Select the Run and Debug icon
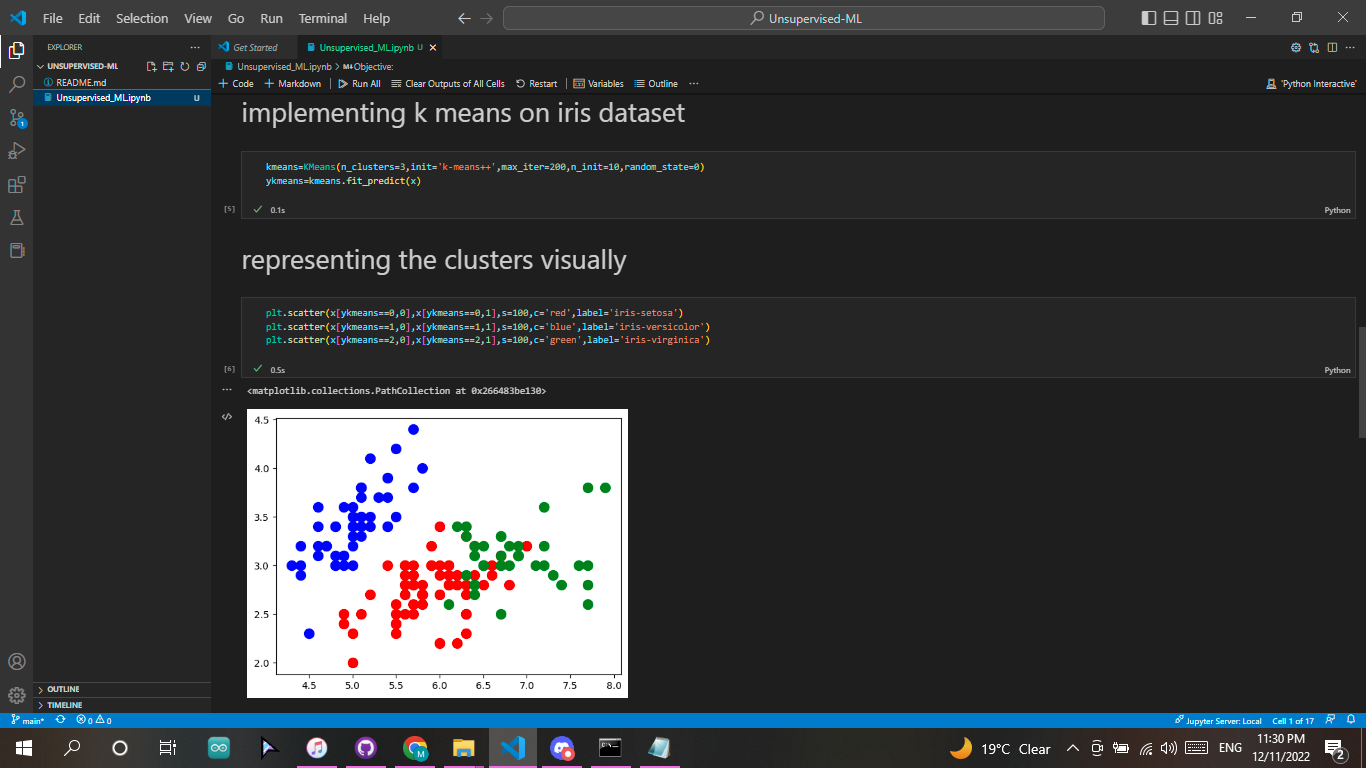The width and height of the screenshot is (1366, 768). coord(15,150)
